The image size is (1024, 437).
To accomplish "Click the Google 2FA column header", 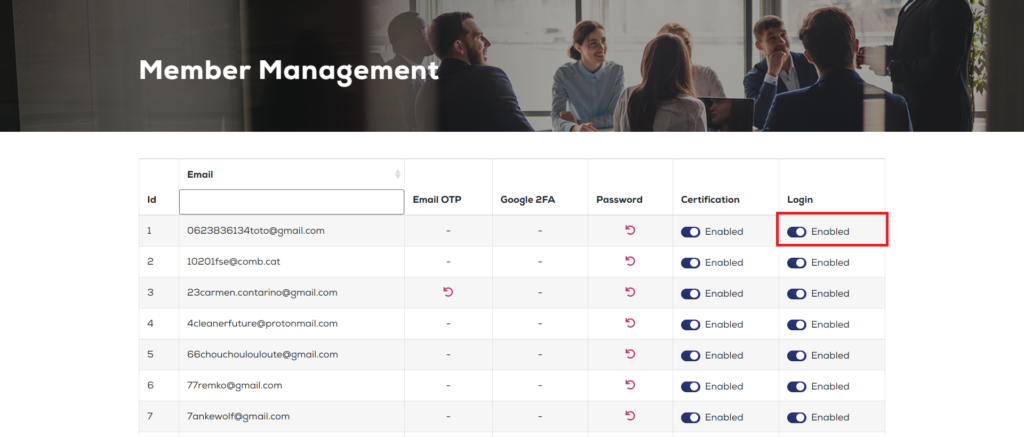I will (x=528, y=200).
